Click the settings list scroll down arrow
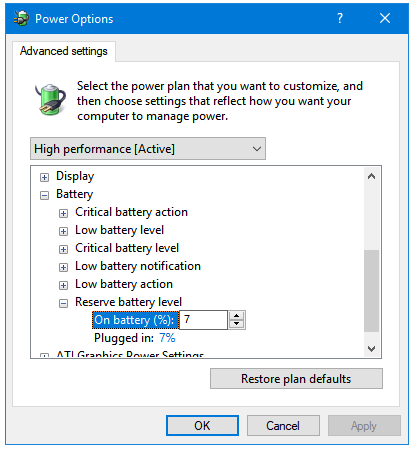This screenshot has height=451, width=413. (x=371, y=349)
